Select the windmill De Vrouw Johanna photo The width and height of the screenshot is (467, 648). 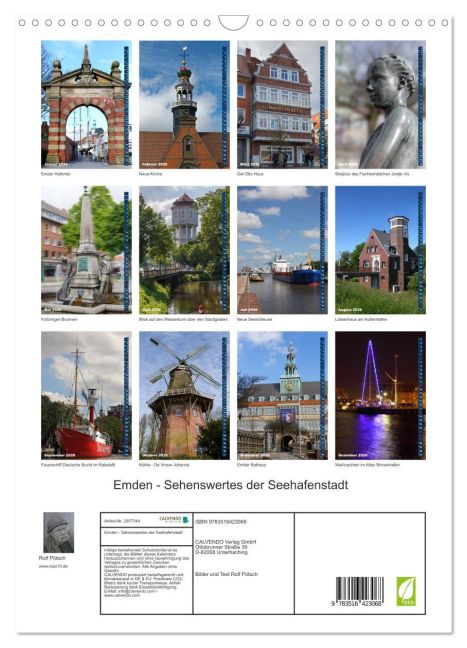click(184, 395)
